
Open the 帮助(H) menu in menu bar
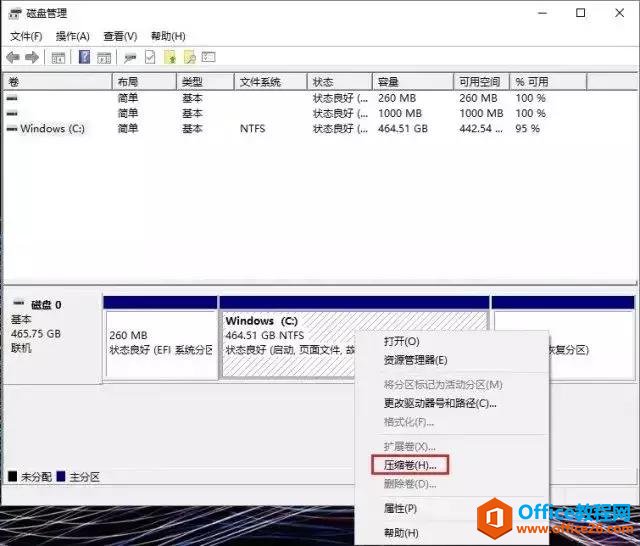[168, 36]
